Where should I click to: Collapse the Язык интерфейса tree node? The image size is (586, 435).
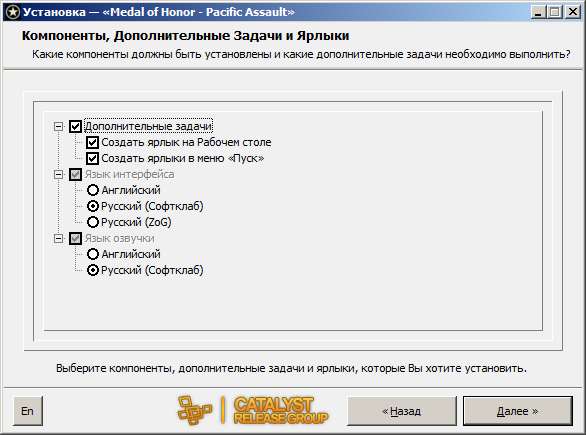click(58, 175)
